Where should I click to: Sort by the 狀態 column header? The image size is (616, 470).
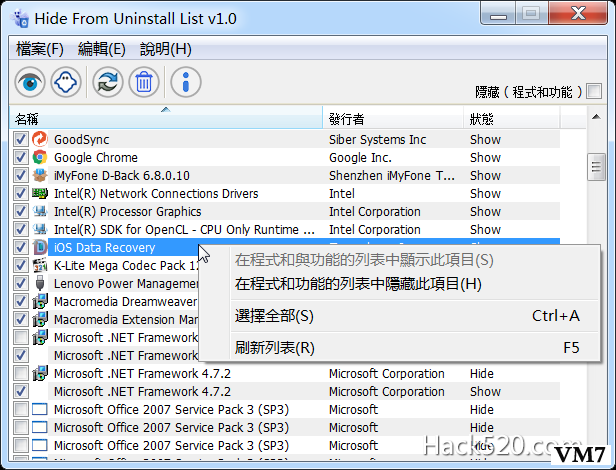512,118
